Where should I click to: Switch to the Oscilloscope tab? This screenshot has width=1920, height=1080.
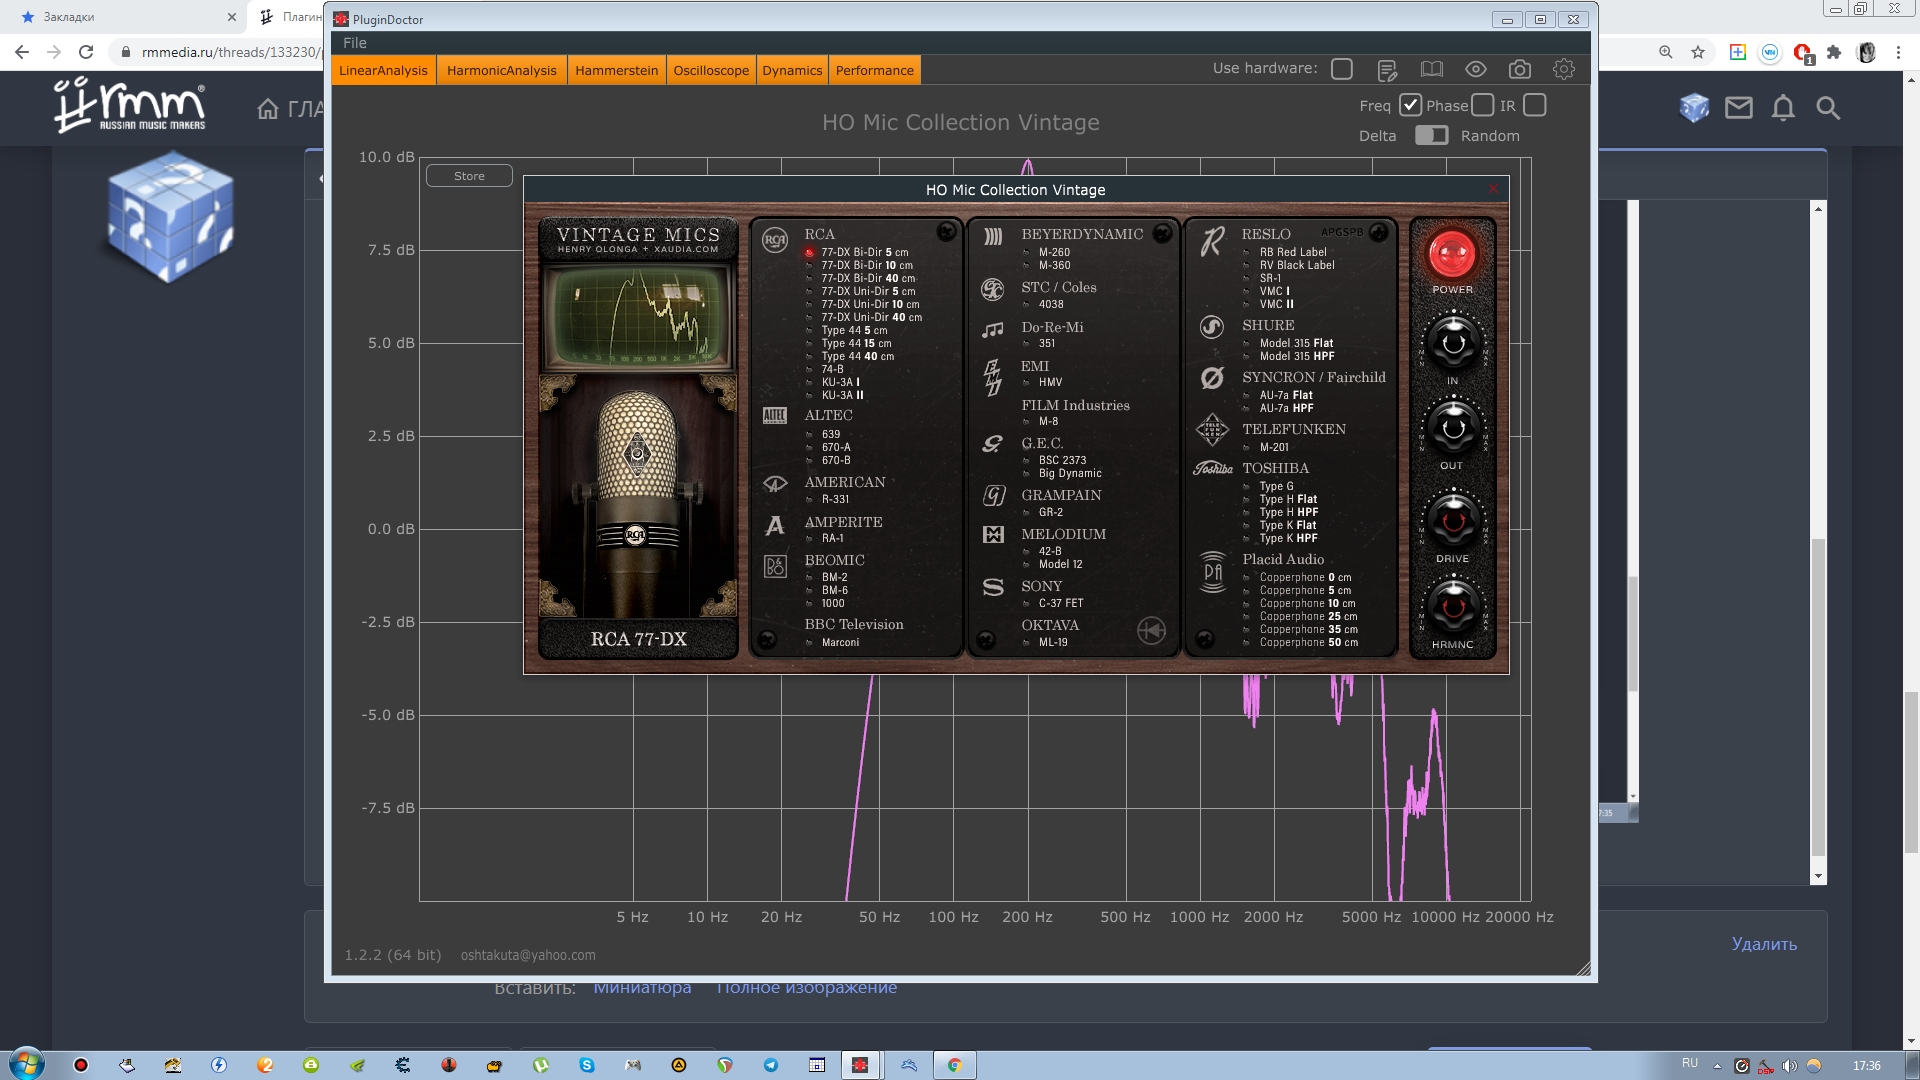pos(711,70)
